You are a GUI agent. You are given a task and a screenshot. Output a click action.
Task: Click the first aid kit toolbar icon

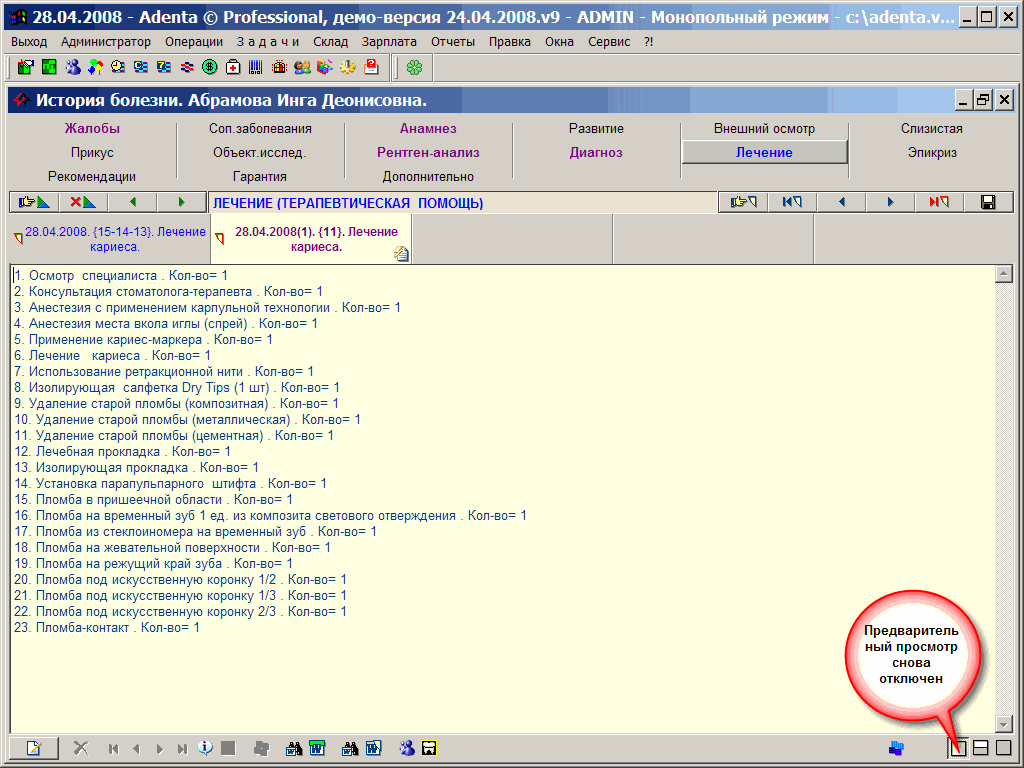pyautogui.click(x=233, y=67)
